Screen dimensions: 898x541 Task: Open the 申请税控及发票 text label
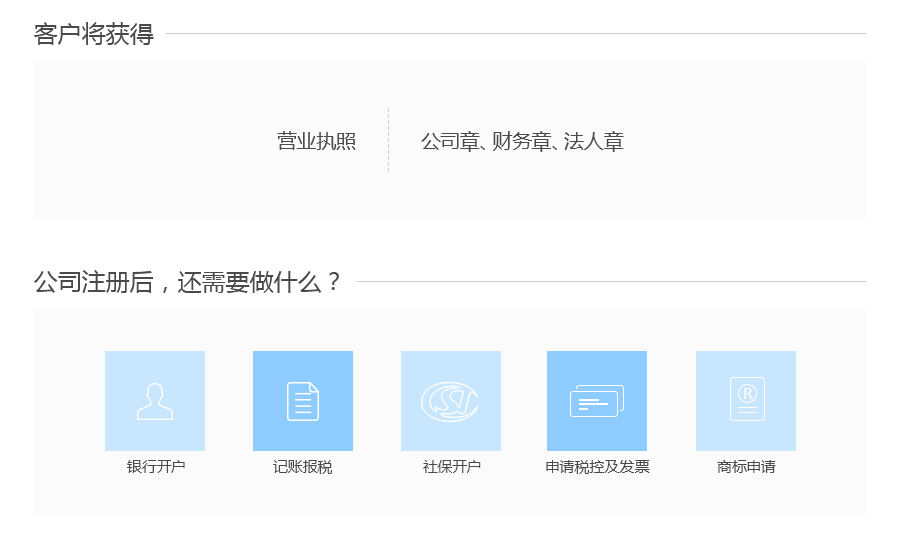(597, 467)
